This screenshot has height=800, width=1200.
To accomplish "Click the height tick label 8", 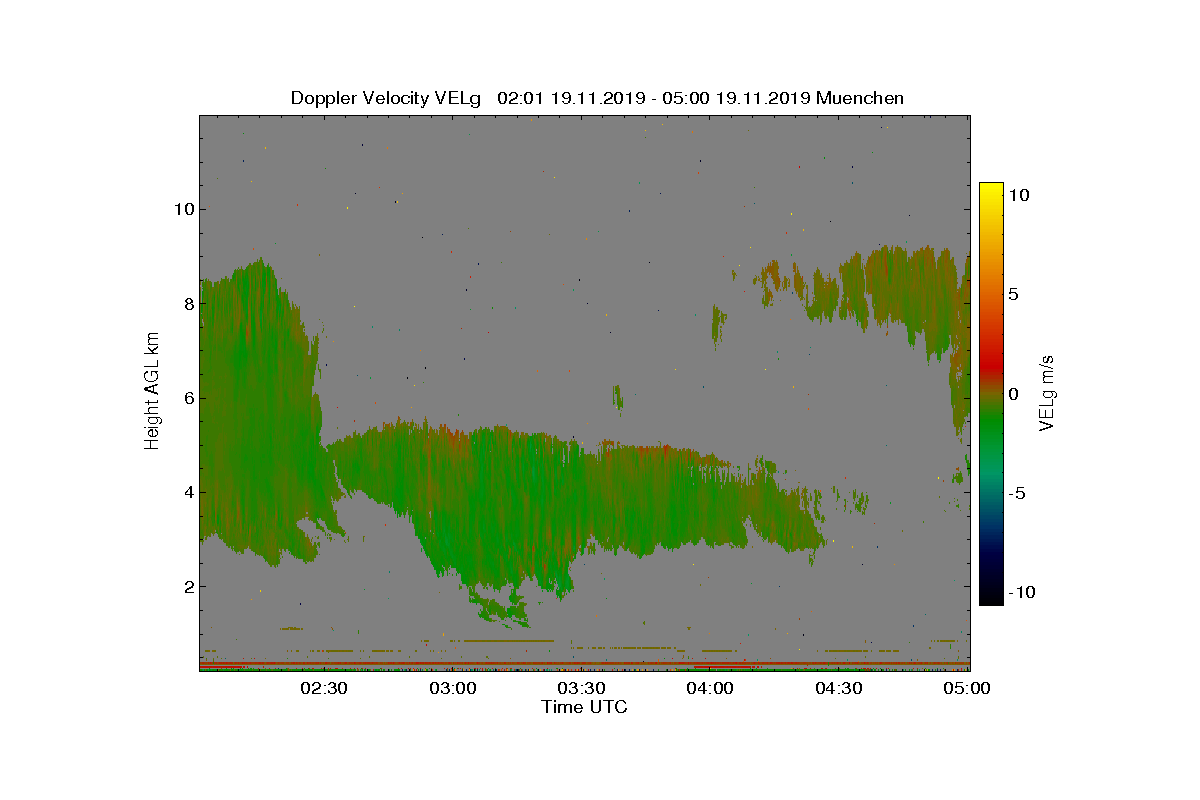I will pos(187,303).
